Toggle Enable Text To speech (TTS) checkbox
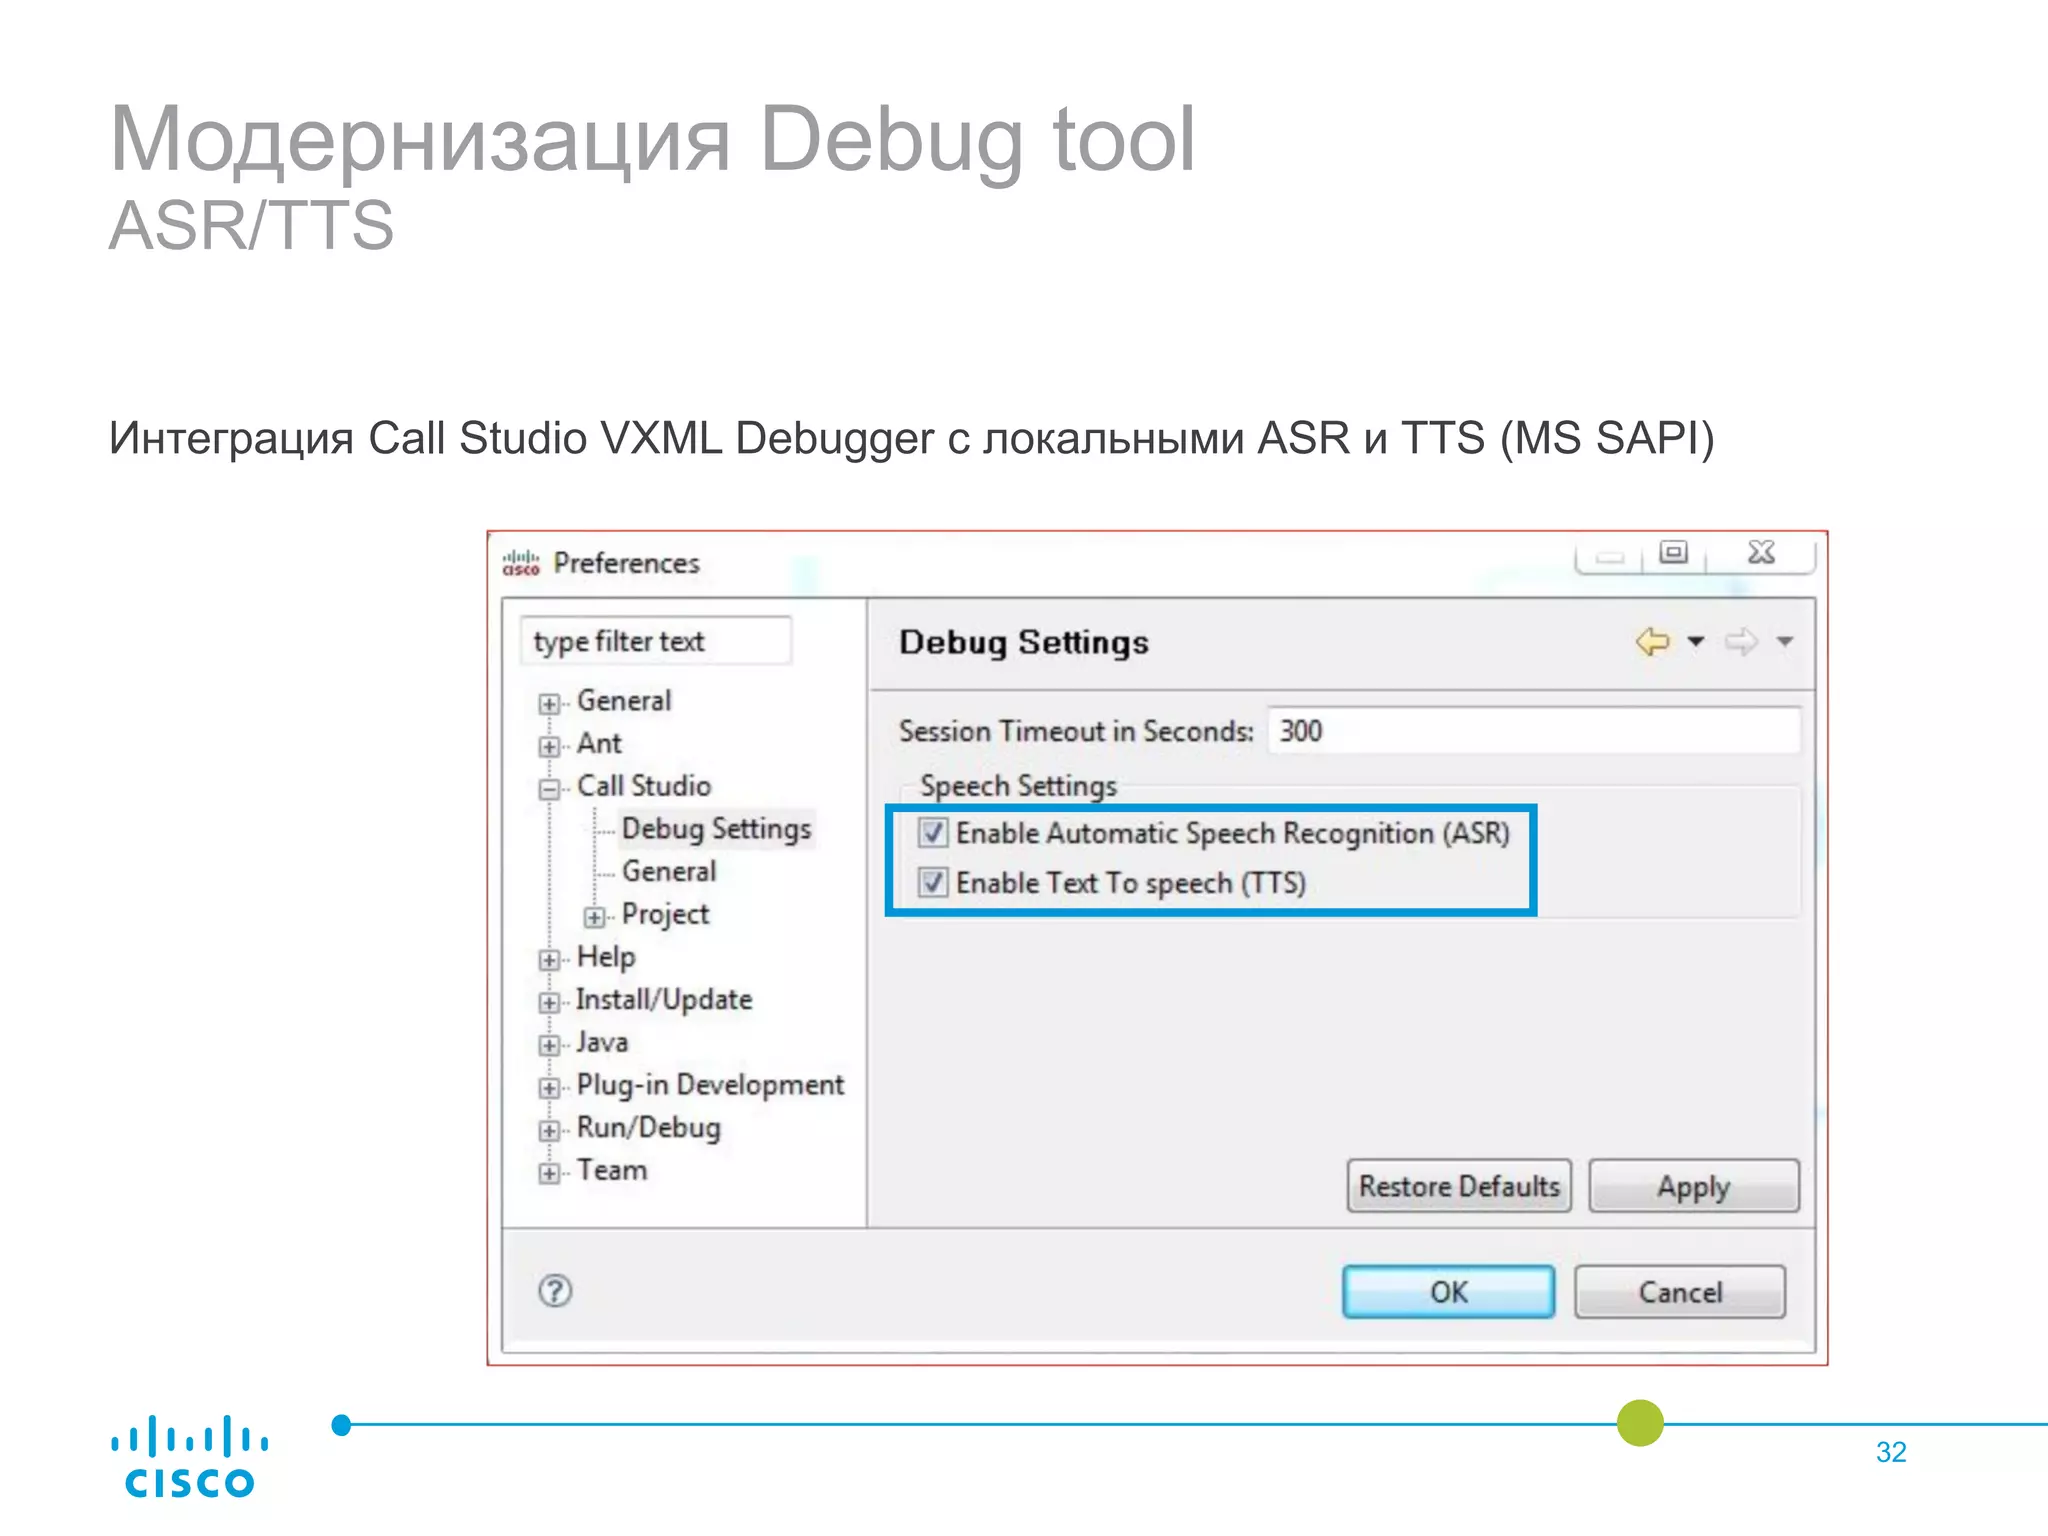 pos(933,882)
